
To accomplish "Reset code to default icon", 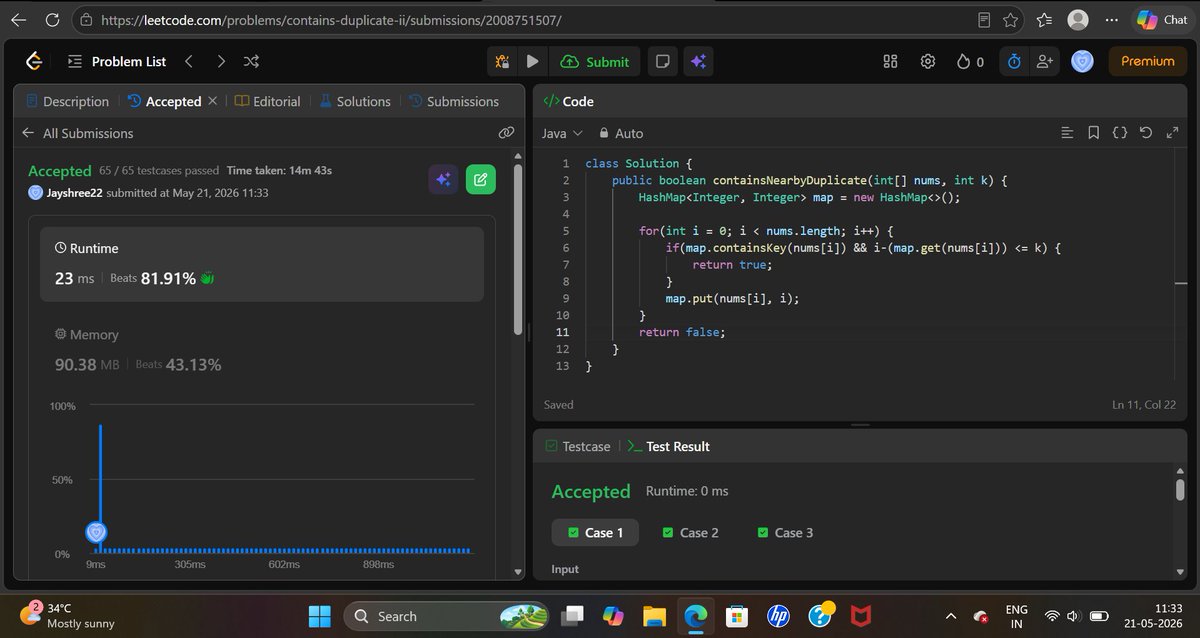I will point(1146,133).
